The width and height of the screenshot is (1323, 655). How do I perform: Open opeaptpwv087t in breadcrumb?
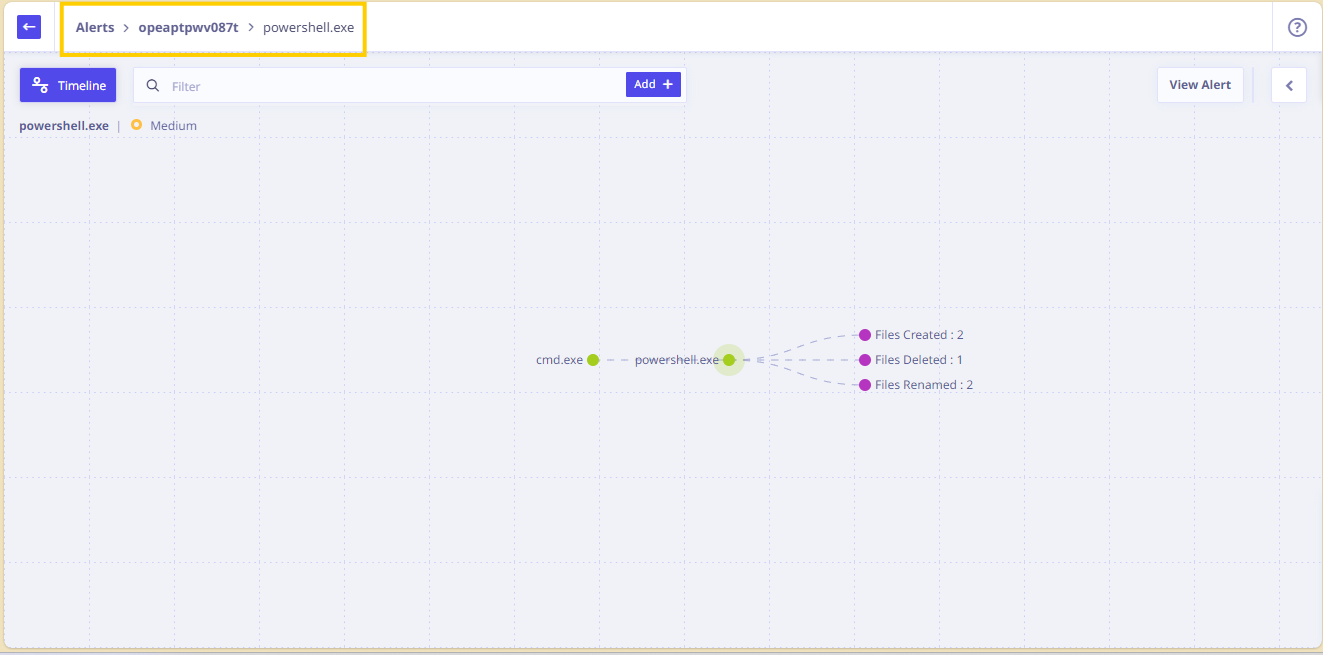point(188,28)
